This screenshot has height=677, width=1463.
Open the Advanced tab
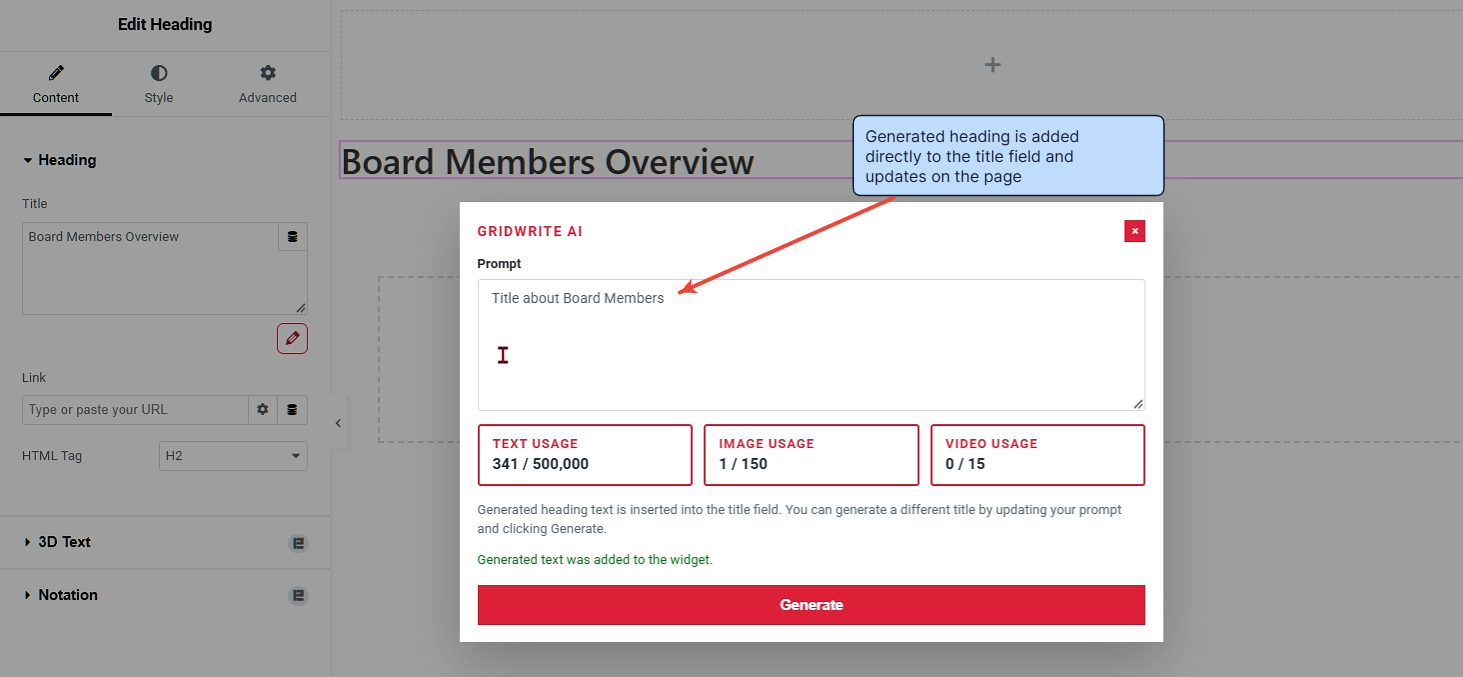(x=268, y=84)
